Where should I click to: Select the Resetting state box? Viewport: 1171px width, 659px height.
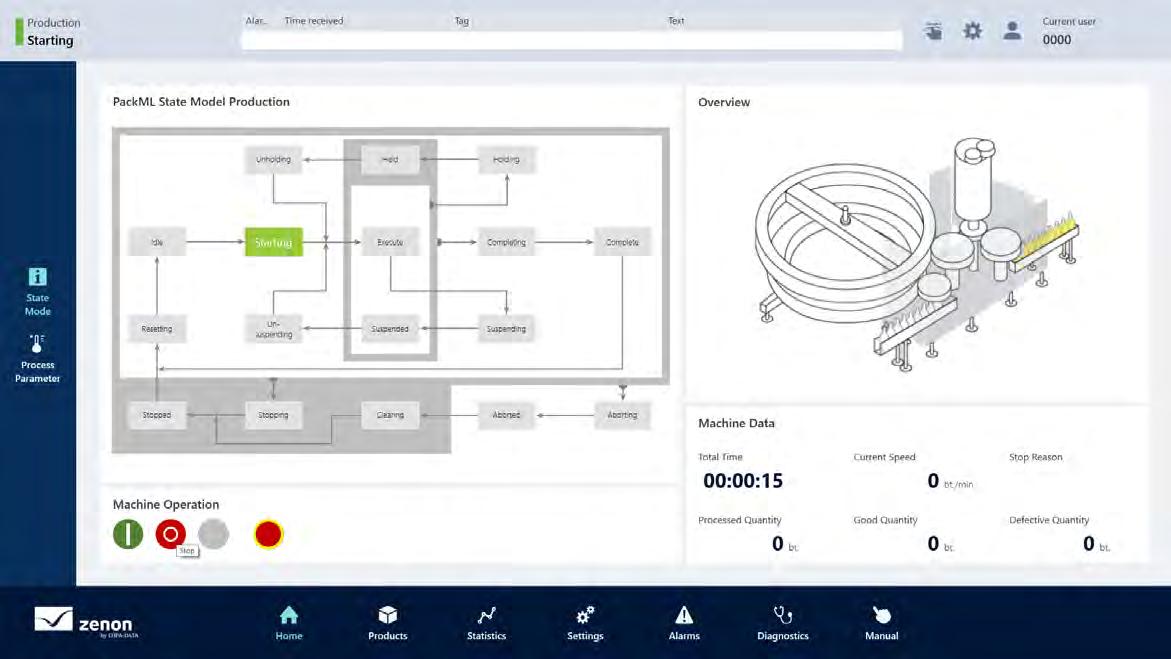click(157, 329)
